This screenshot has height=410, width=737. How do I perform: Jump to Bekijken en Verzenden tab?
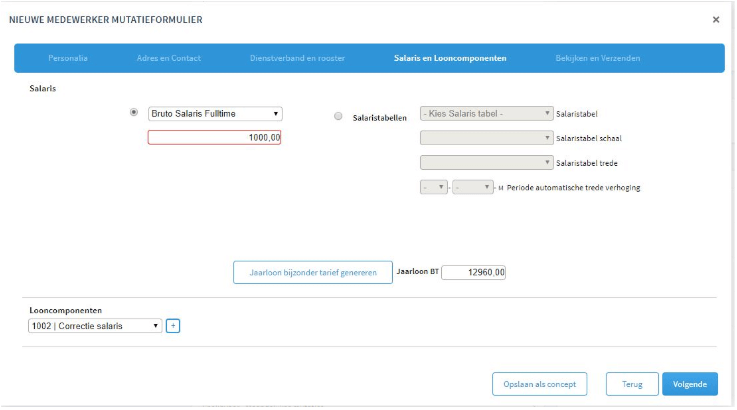pos(598,58)
